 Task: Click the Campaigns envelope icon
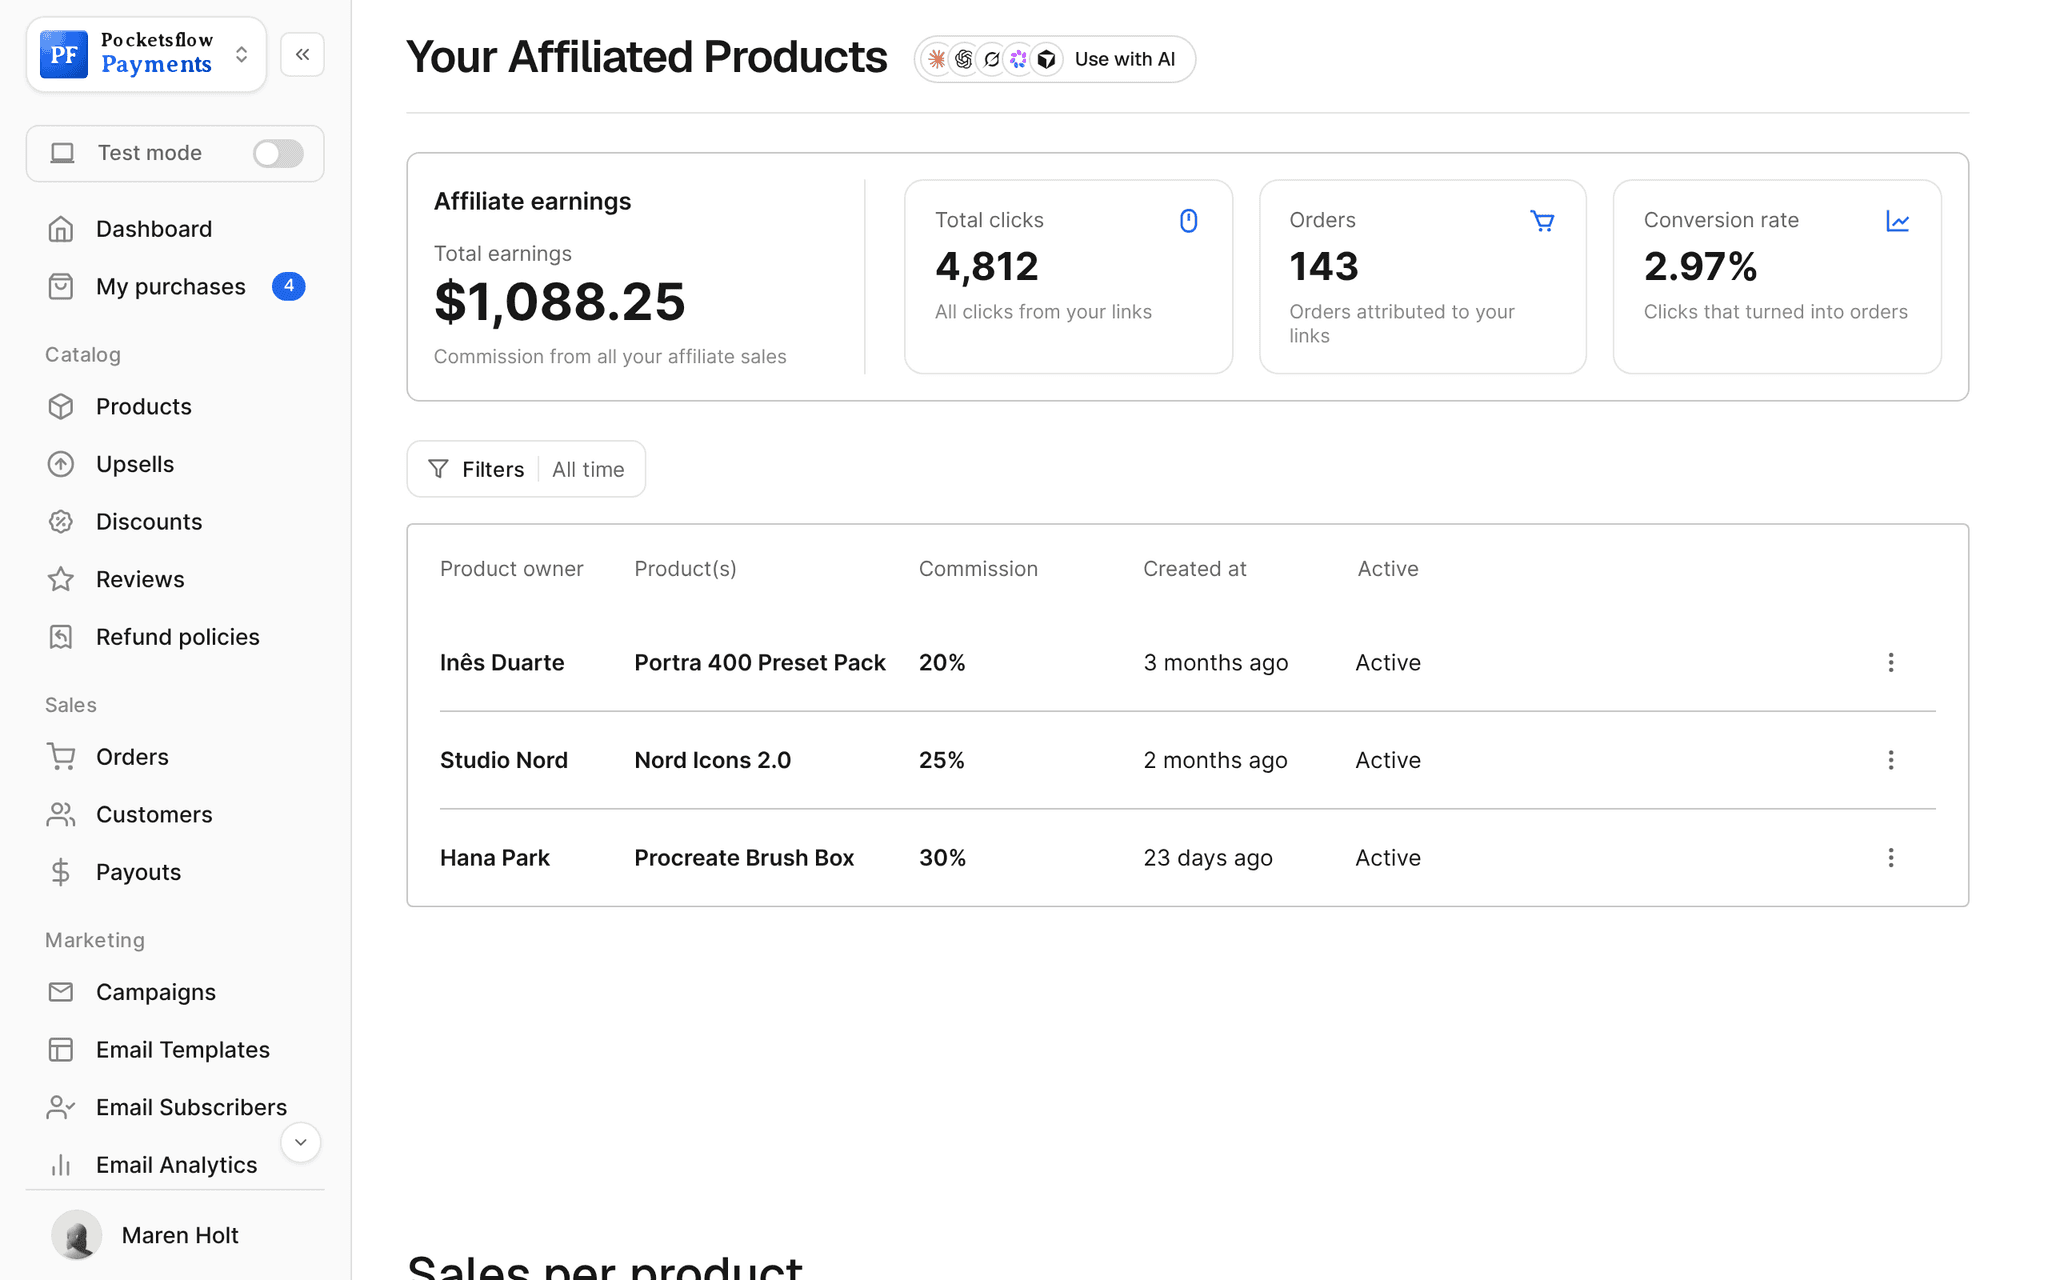(x=61, y=992)
